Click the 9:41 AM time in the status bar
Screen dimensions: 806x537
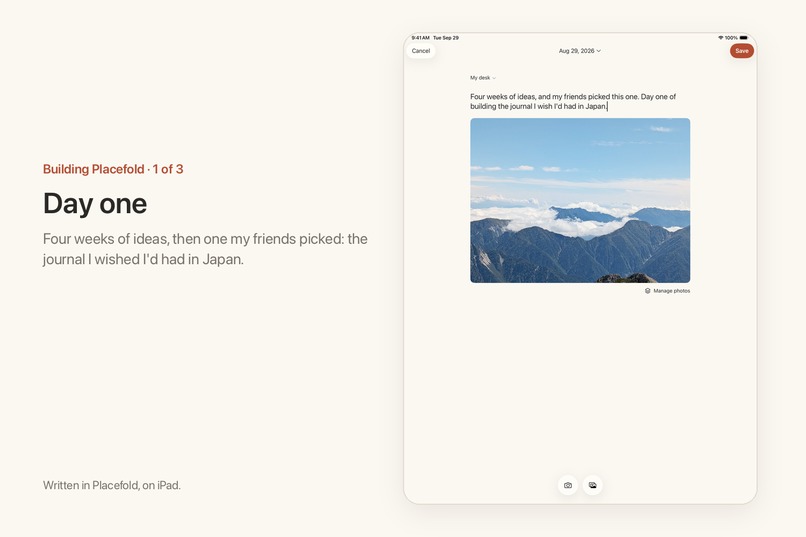pos(420,38)
